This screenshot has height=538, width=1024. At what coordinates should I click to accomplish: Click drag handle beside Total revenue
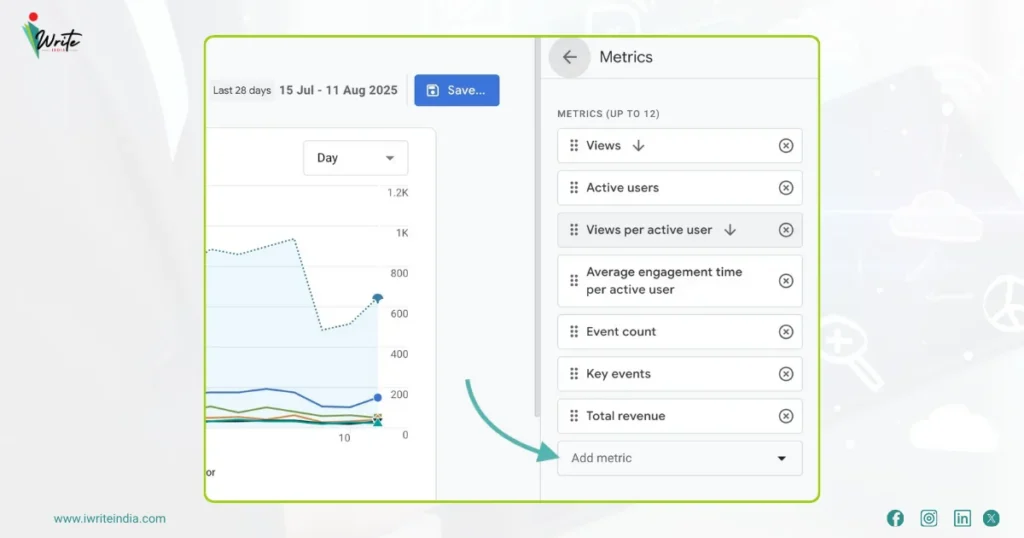click(x=574, y=416)
